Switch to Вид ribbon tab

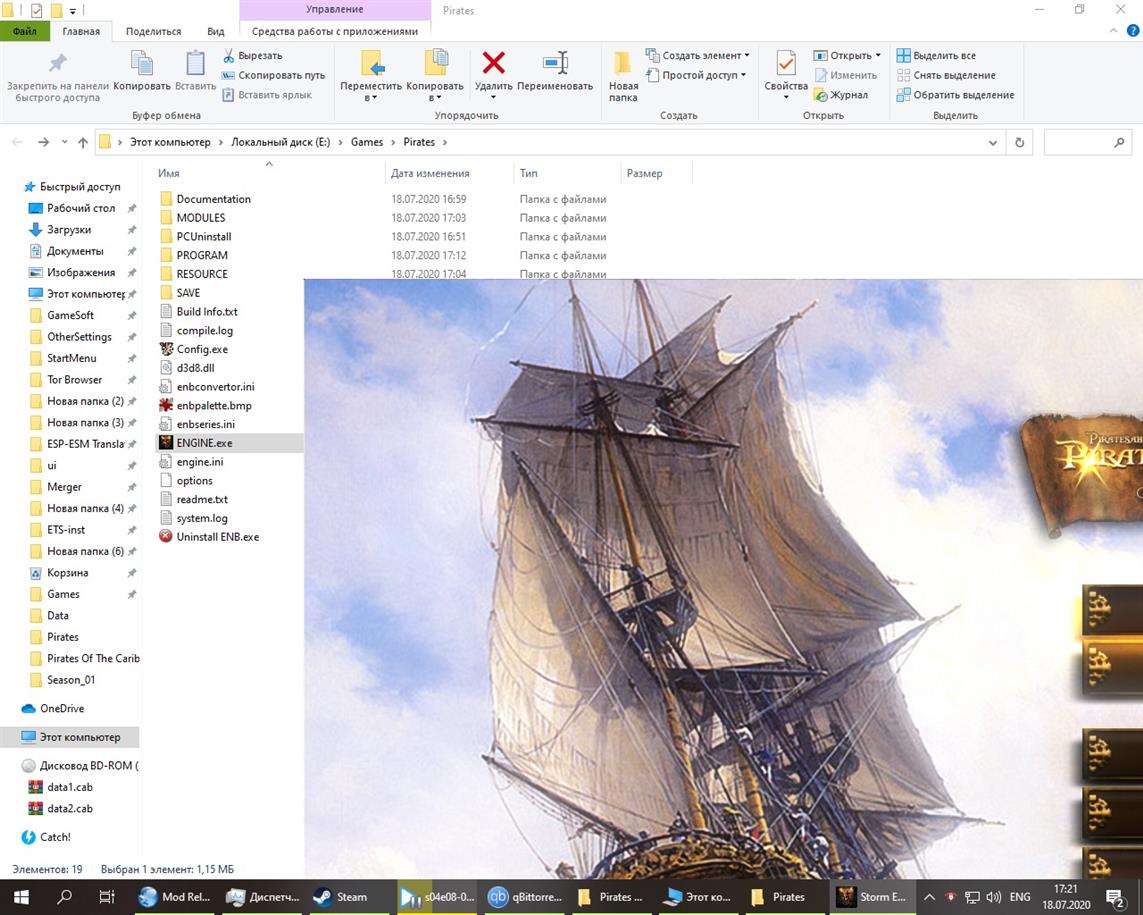216,31
